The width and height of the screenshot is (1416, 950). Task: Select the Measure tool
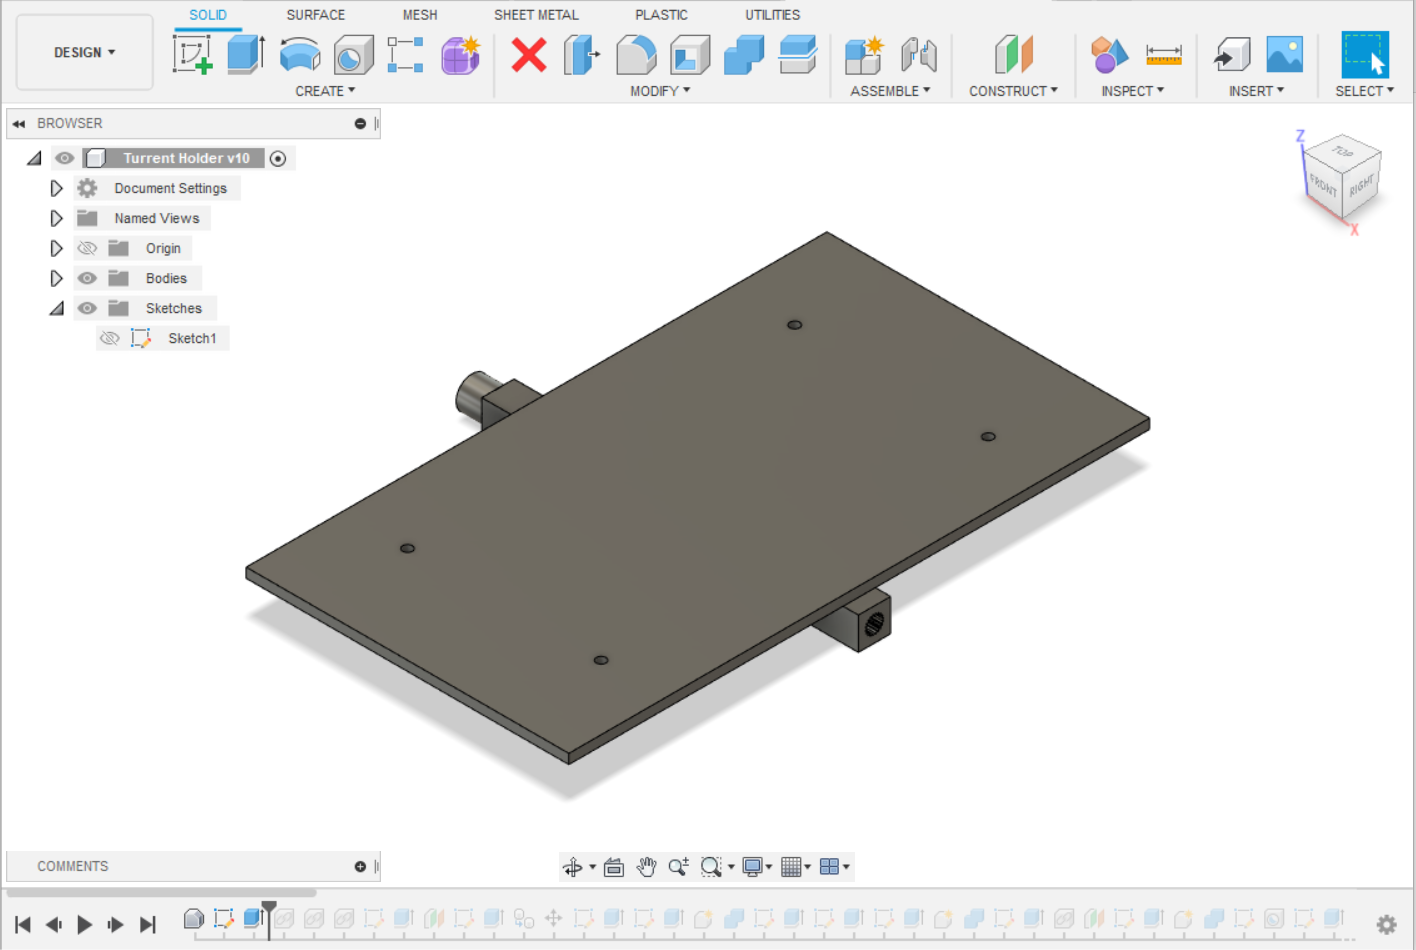1164,55
